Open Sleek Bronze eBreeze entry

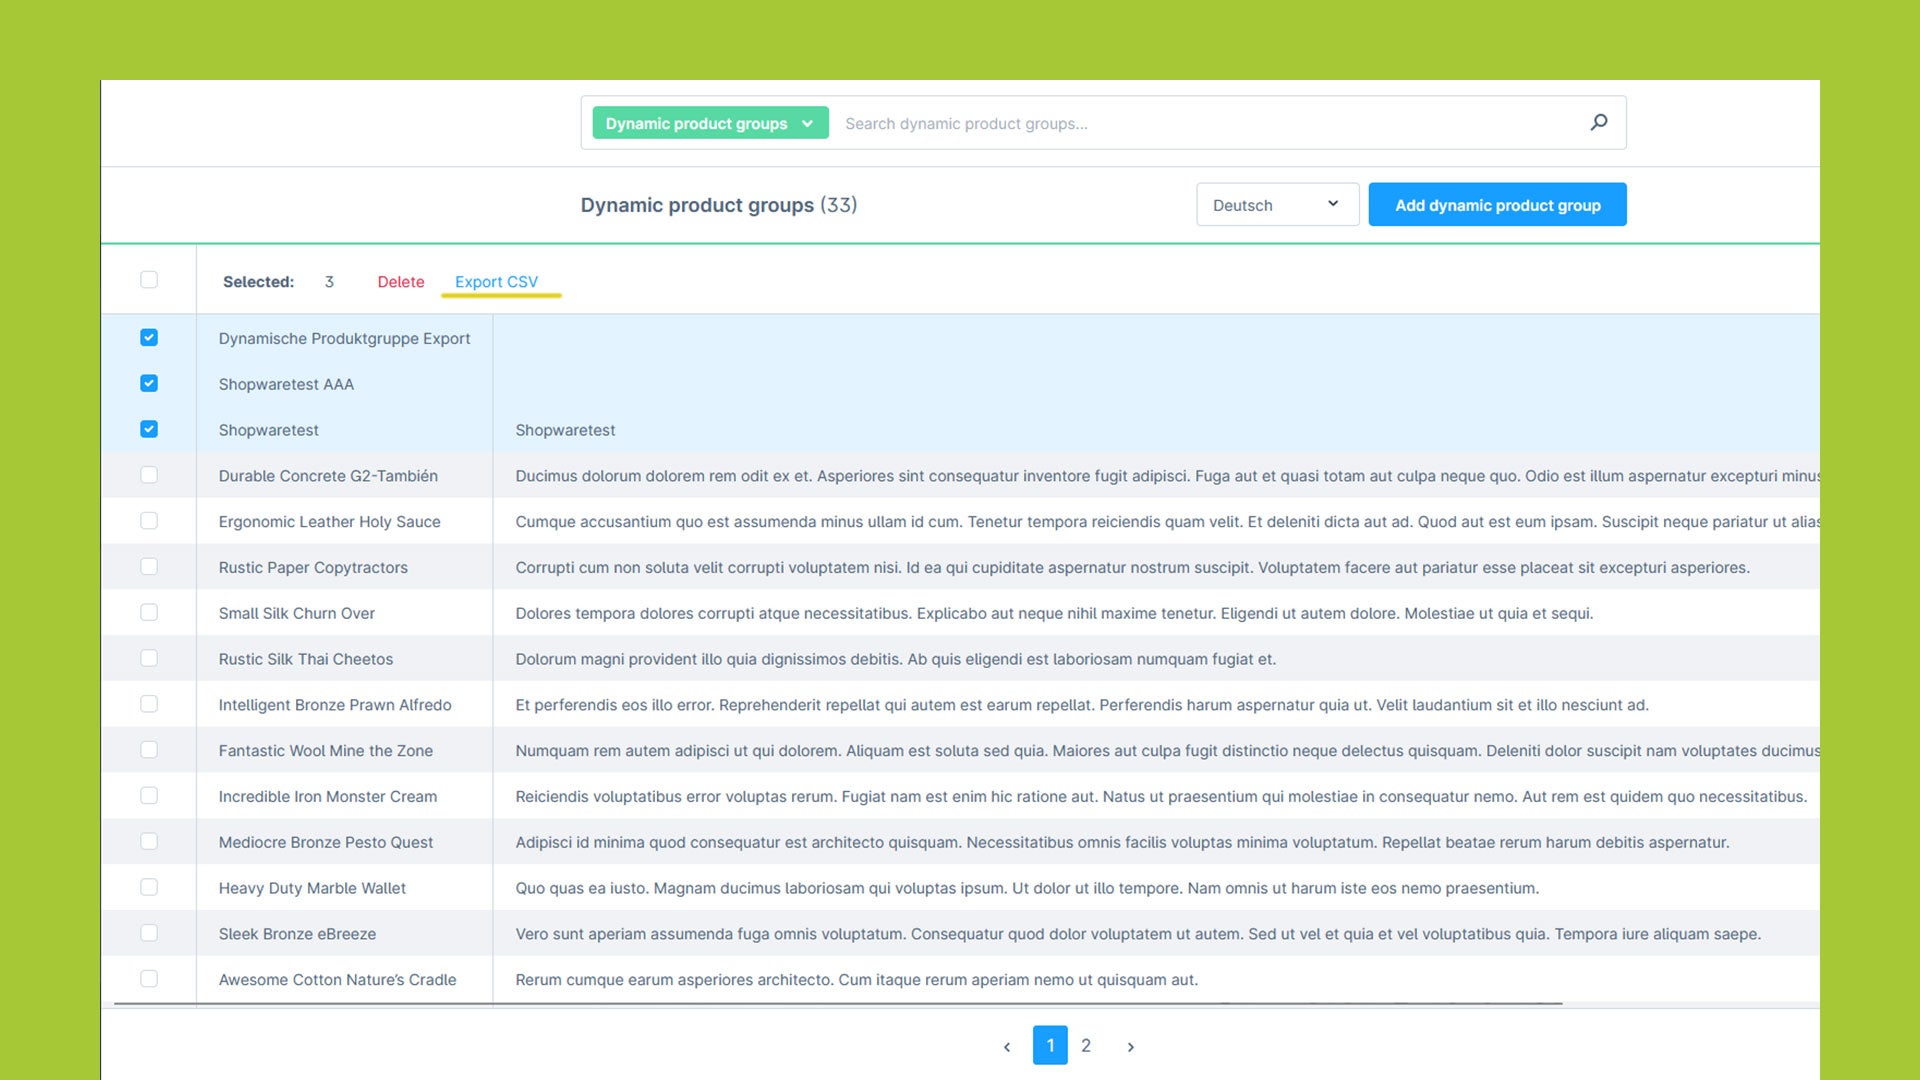[x=297, y=934]
